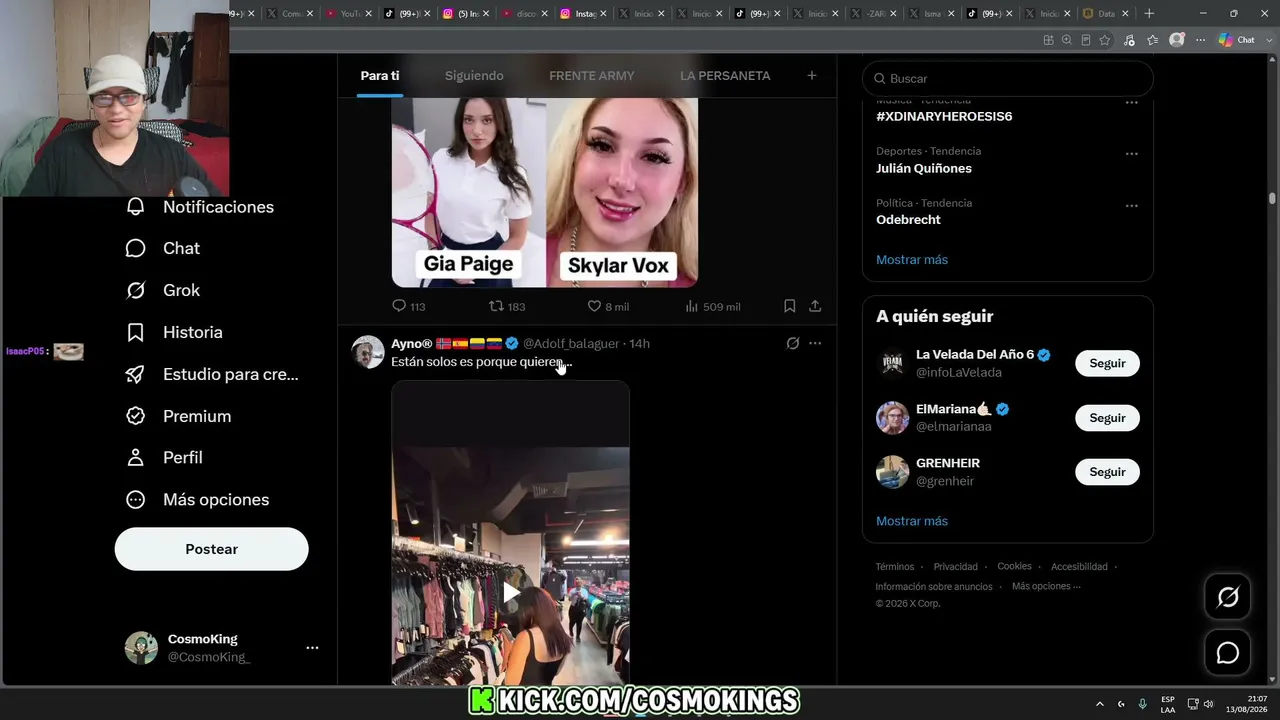Show hidden system tray icons
Screen dimensions: 1280x720
[1100, 704]
